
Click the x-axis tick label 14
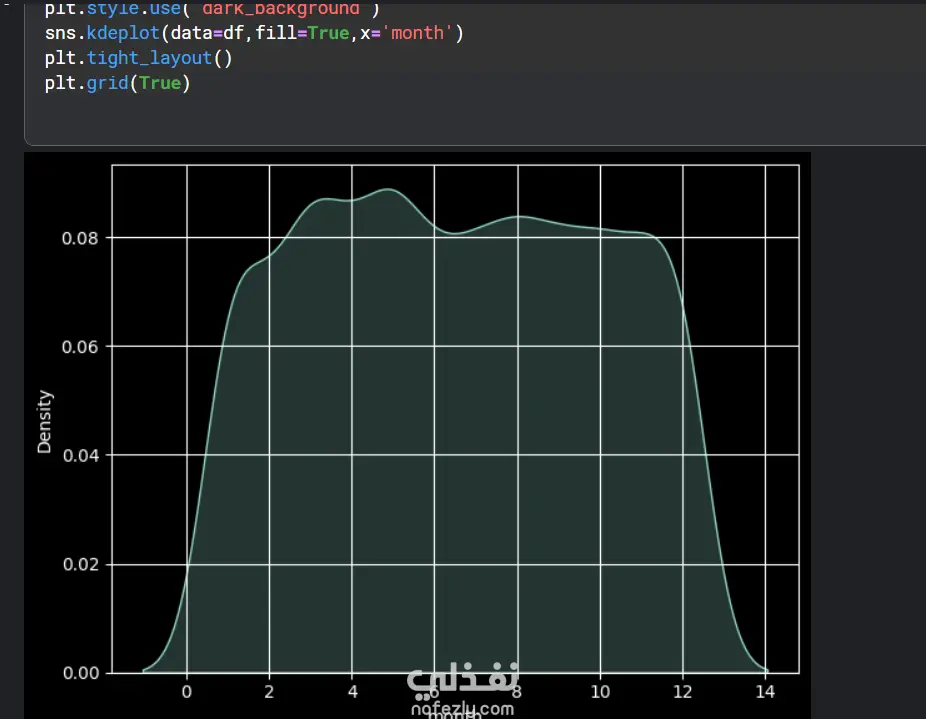pos(765,692)
